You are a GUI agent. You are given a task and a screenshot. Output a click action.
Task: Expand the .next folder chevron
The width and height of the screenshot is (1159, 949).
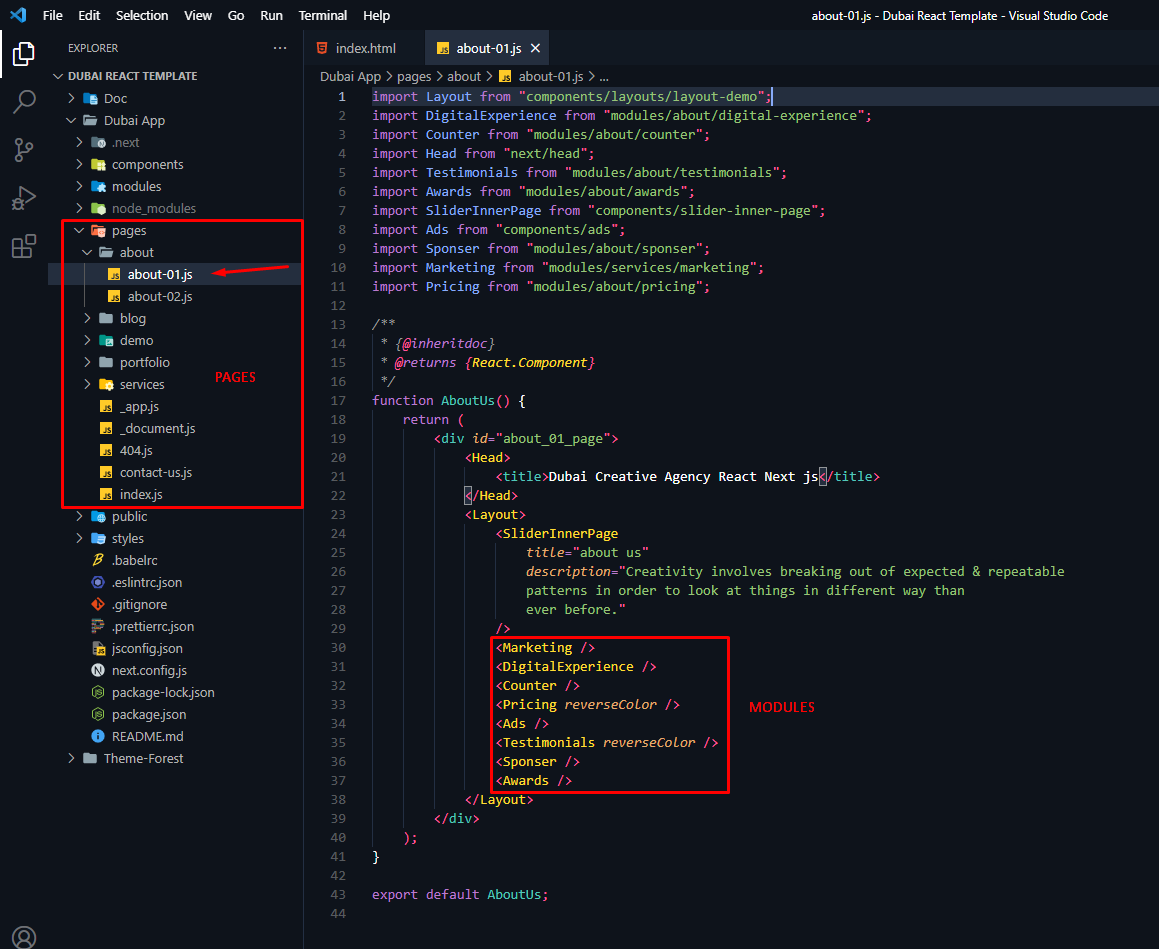coord(79,142)
